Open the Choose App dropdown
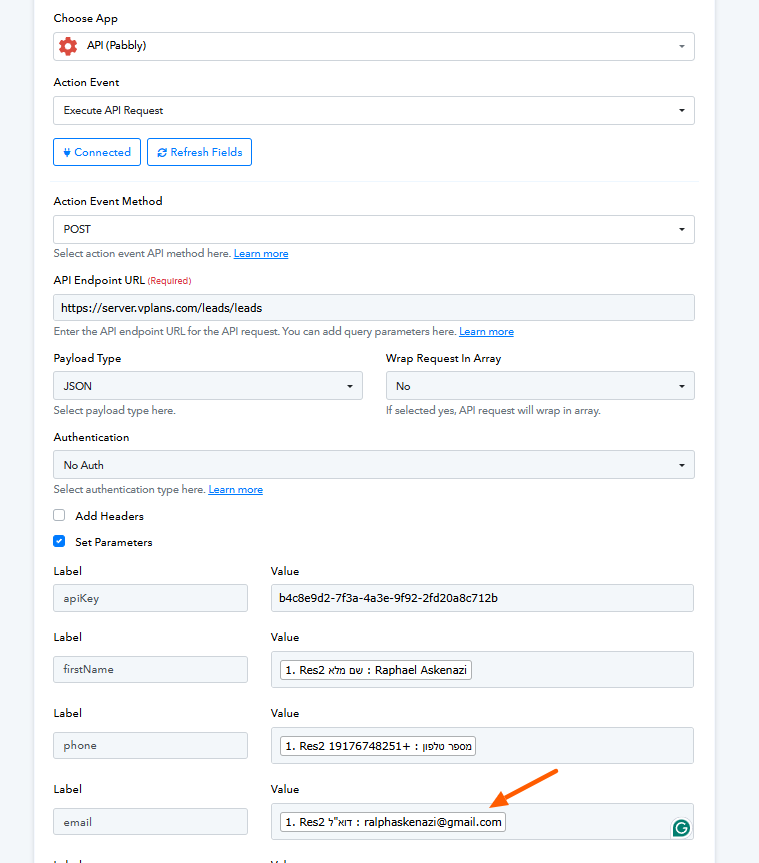 pos(373,46)
